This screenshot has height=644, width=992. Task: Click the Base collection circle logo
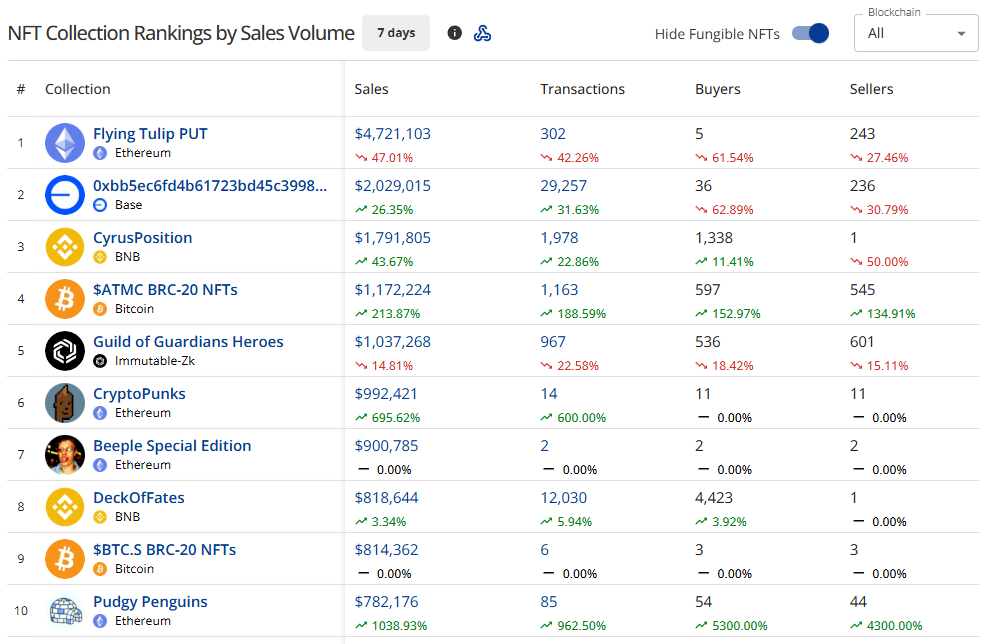click(x=65, y=195)
